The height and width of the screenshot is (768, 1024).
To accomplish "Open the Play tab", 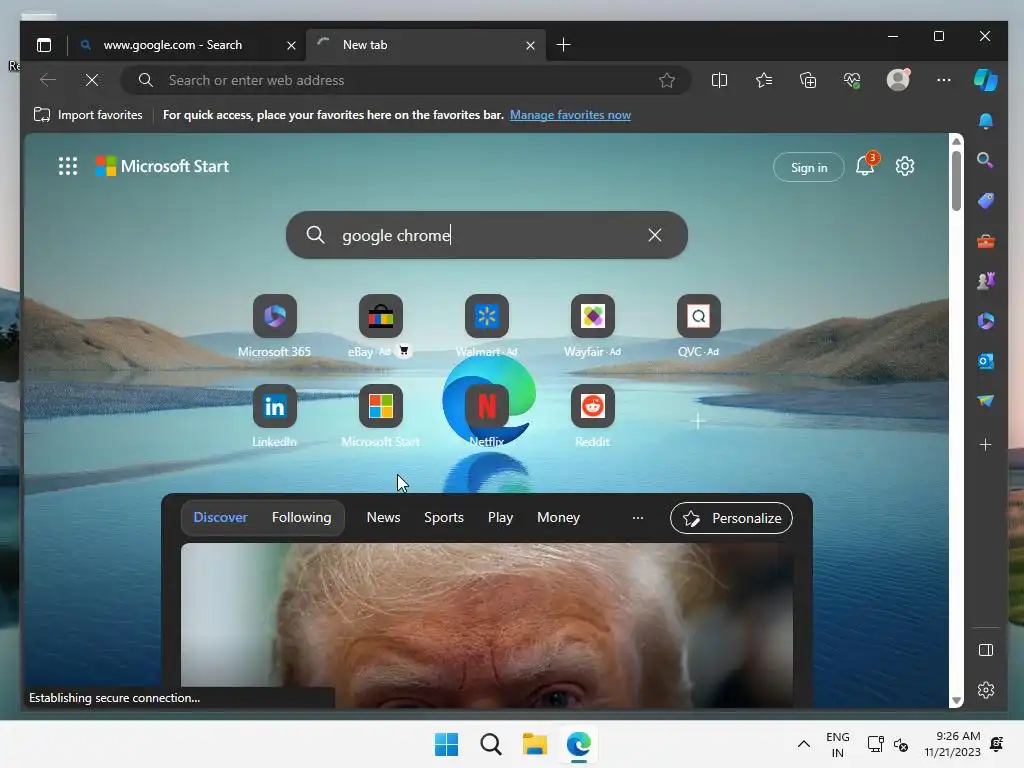I will click(500, 517).
